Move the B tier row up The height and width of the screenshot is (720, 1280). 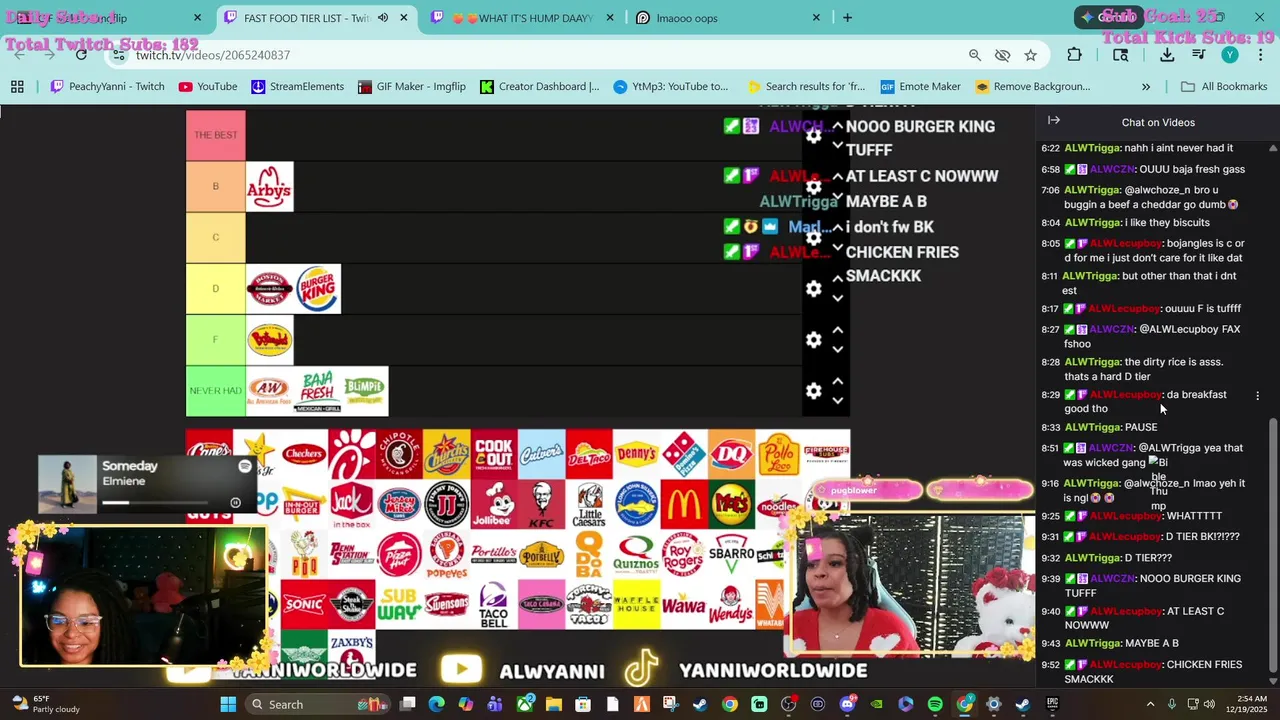[838, 177]
